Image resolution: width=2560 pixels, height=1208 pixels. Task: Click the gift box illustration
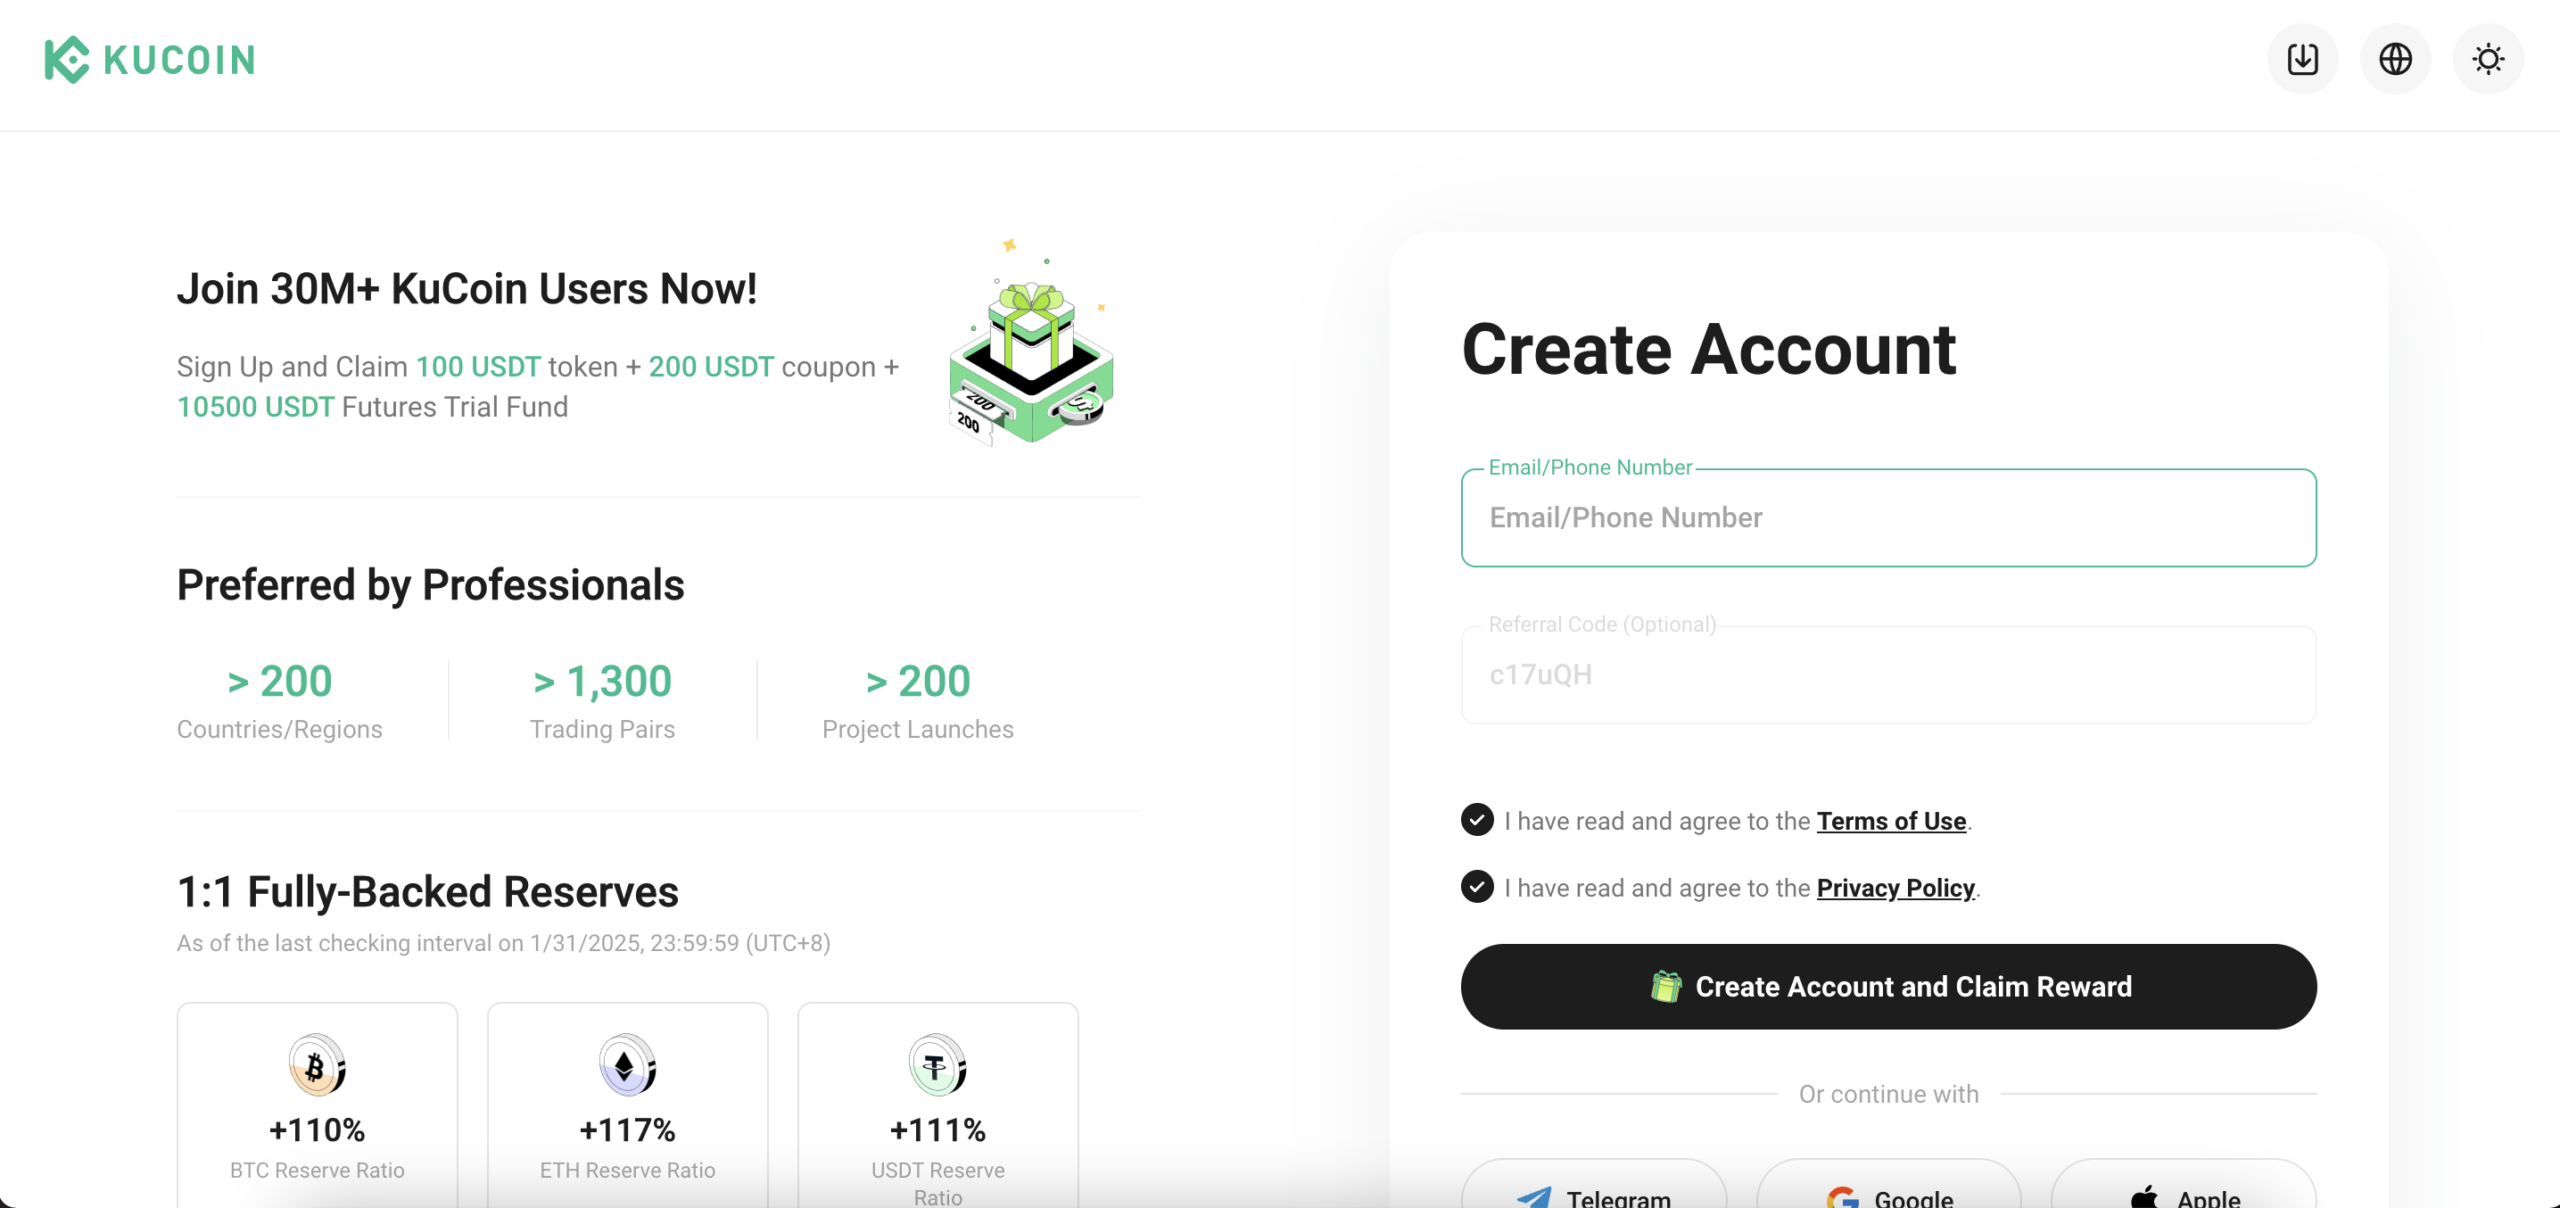[1031, 350]
